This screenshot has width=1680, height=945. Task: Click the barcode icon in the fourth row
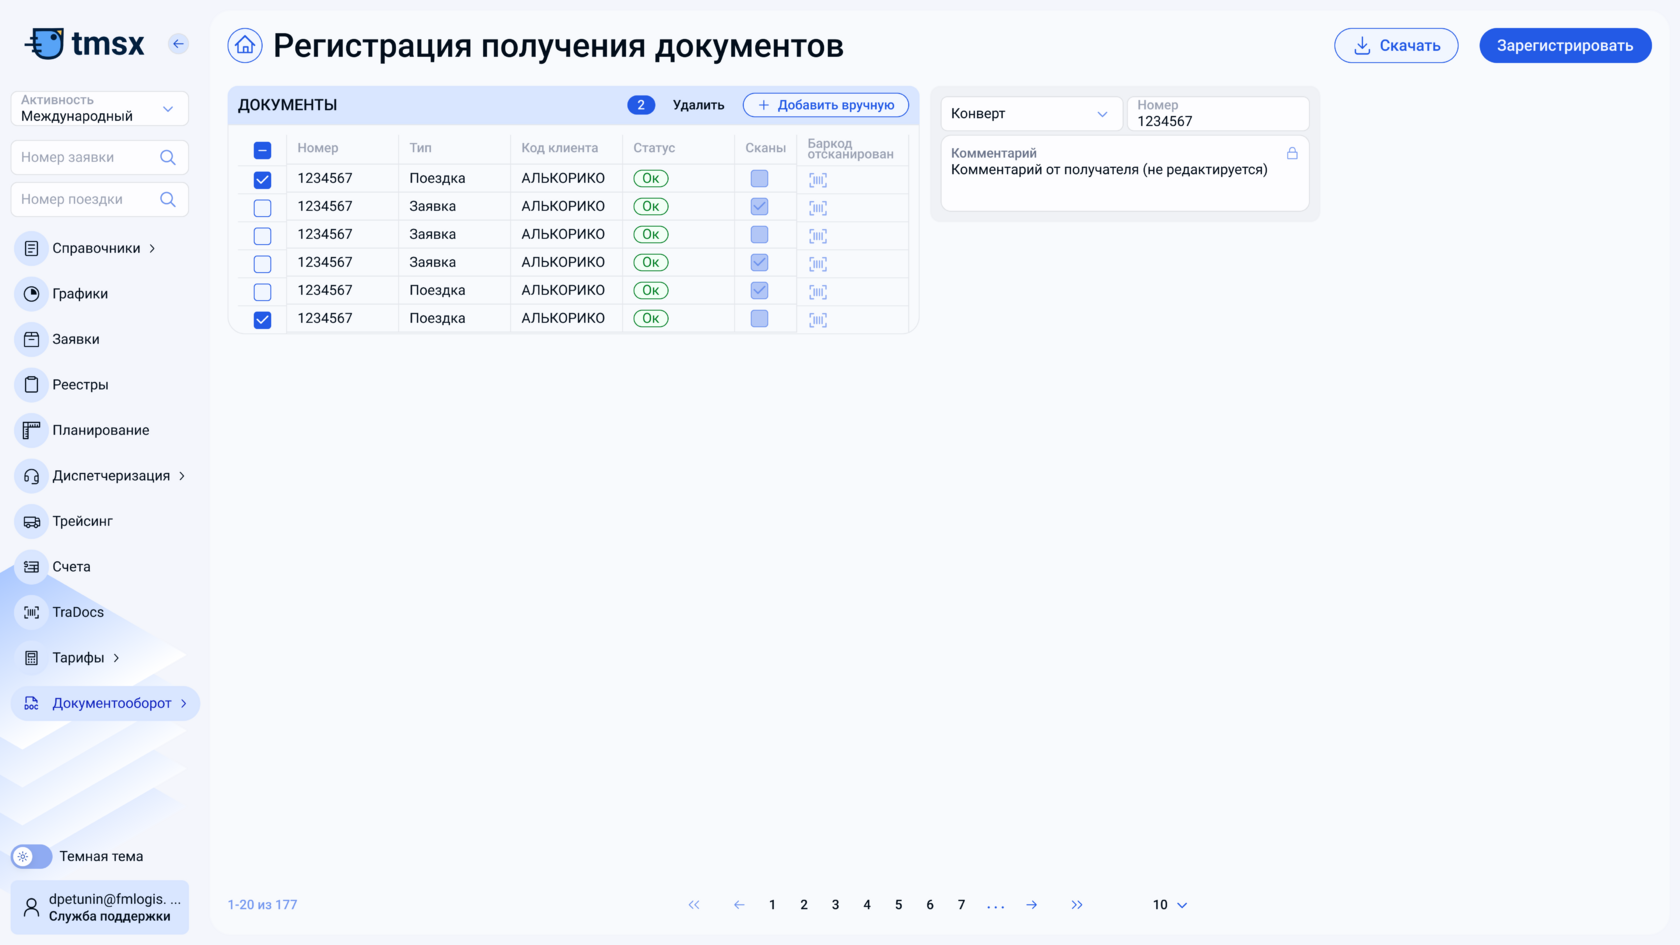pos(818,264)
